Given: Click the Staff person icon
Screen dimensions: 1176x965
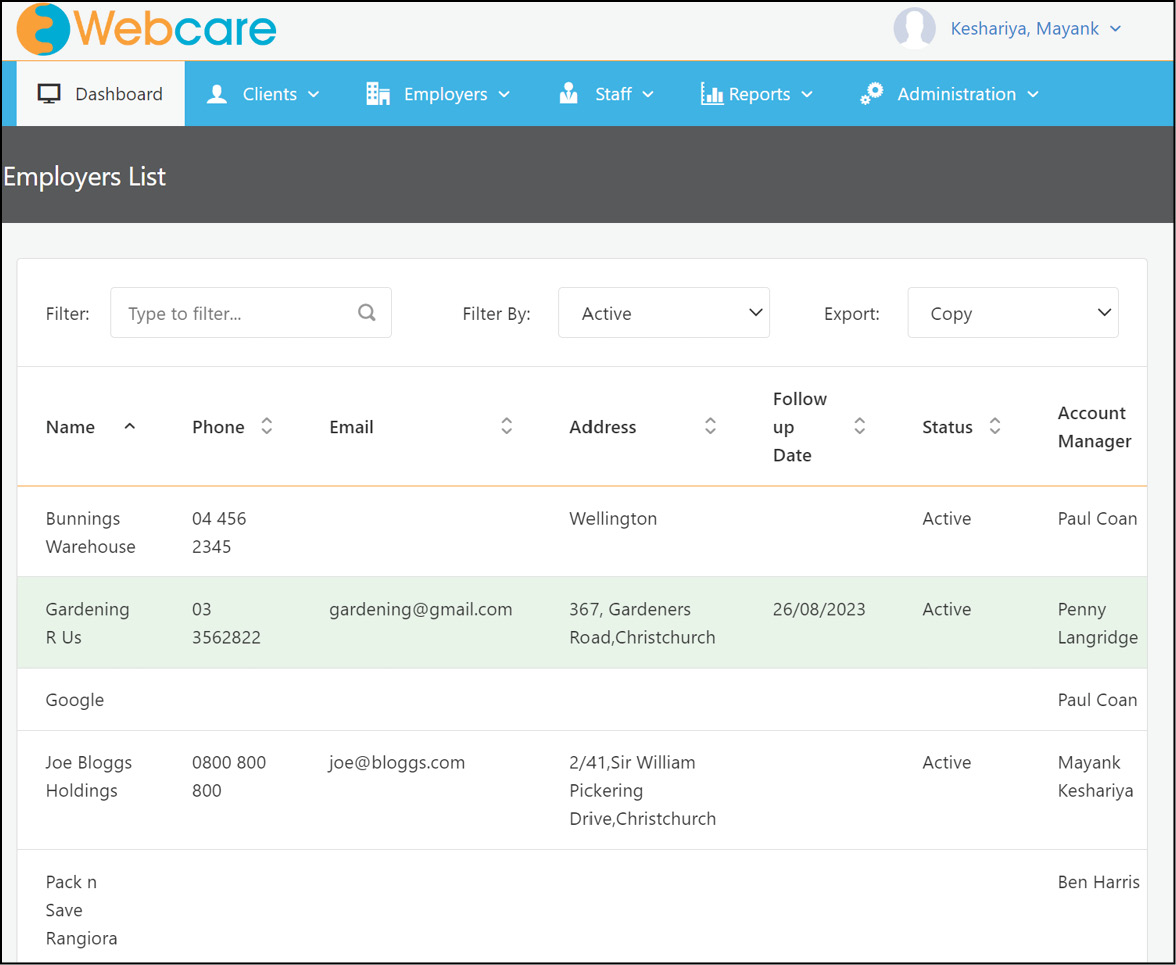Looking at the screenshot, I should coord(568,94).
